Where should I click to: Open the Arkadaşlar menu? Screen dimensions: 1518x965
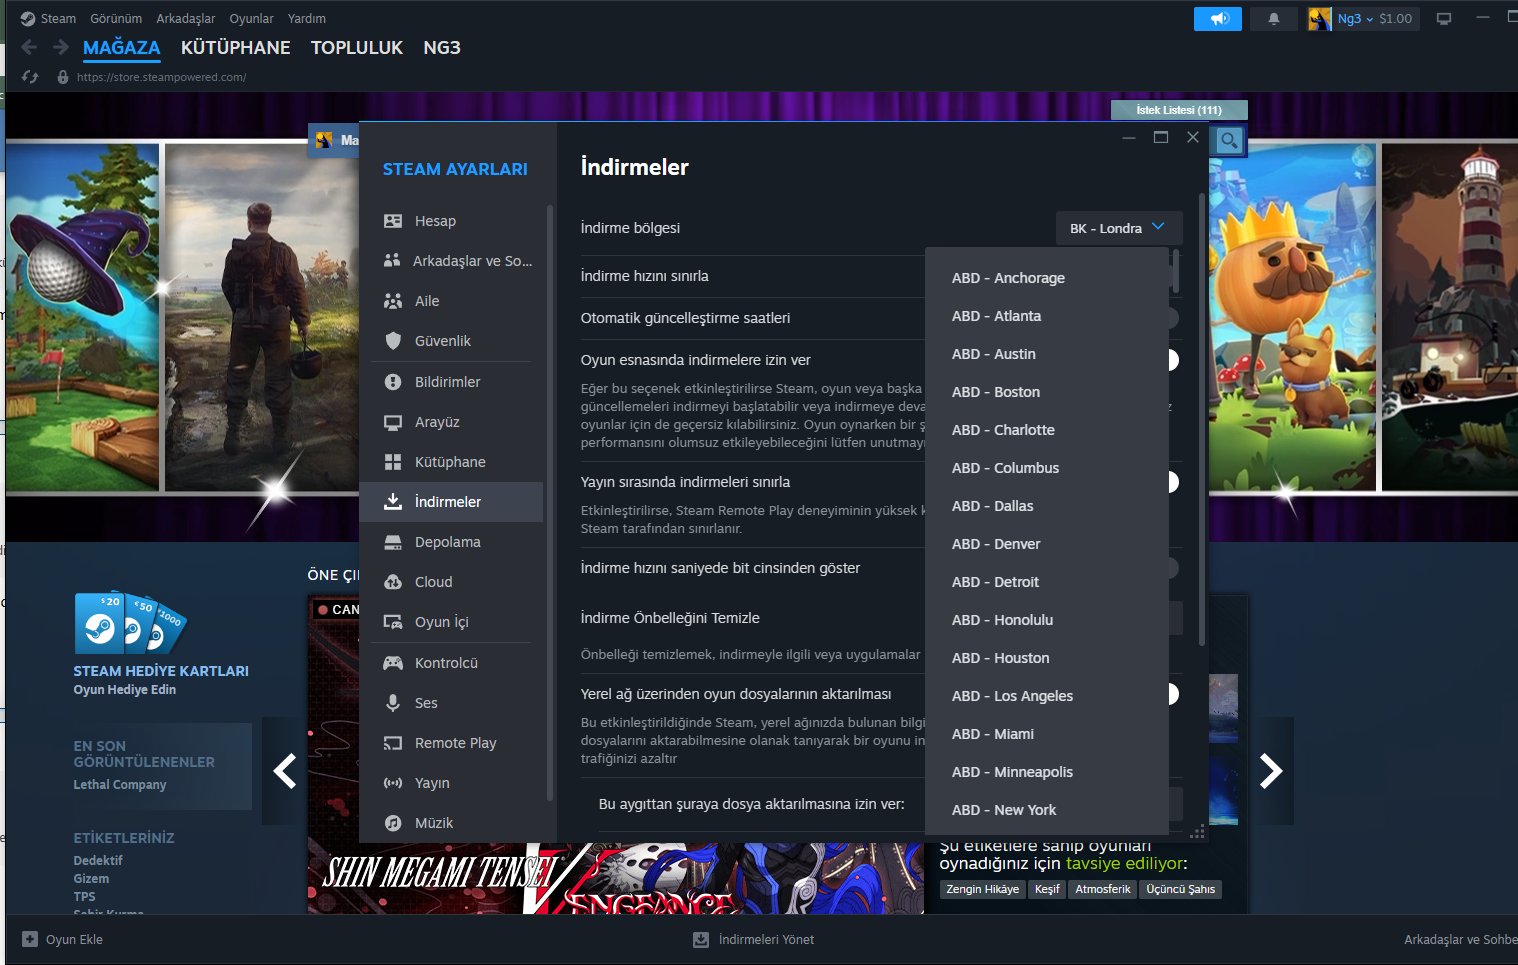click(186, 19)
